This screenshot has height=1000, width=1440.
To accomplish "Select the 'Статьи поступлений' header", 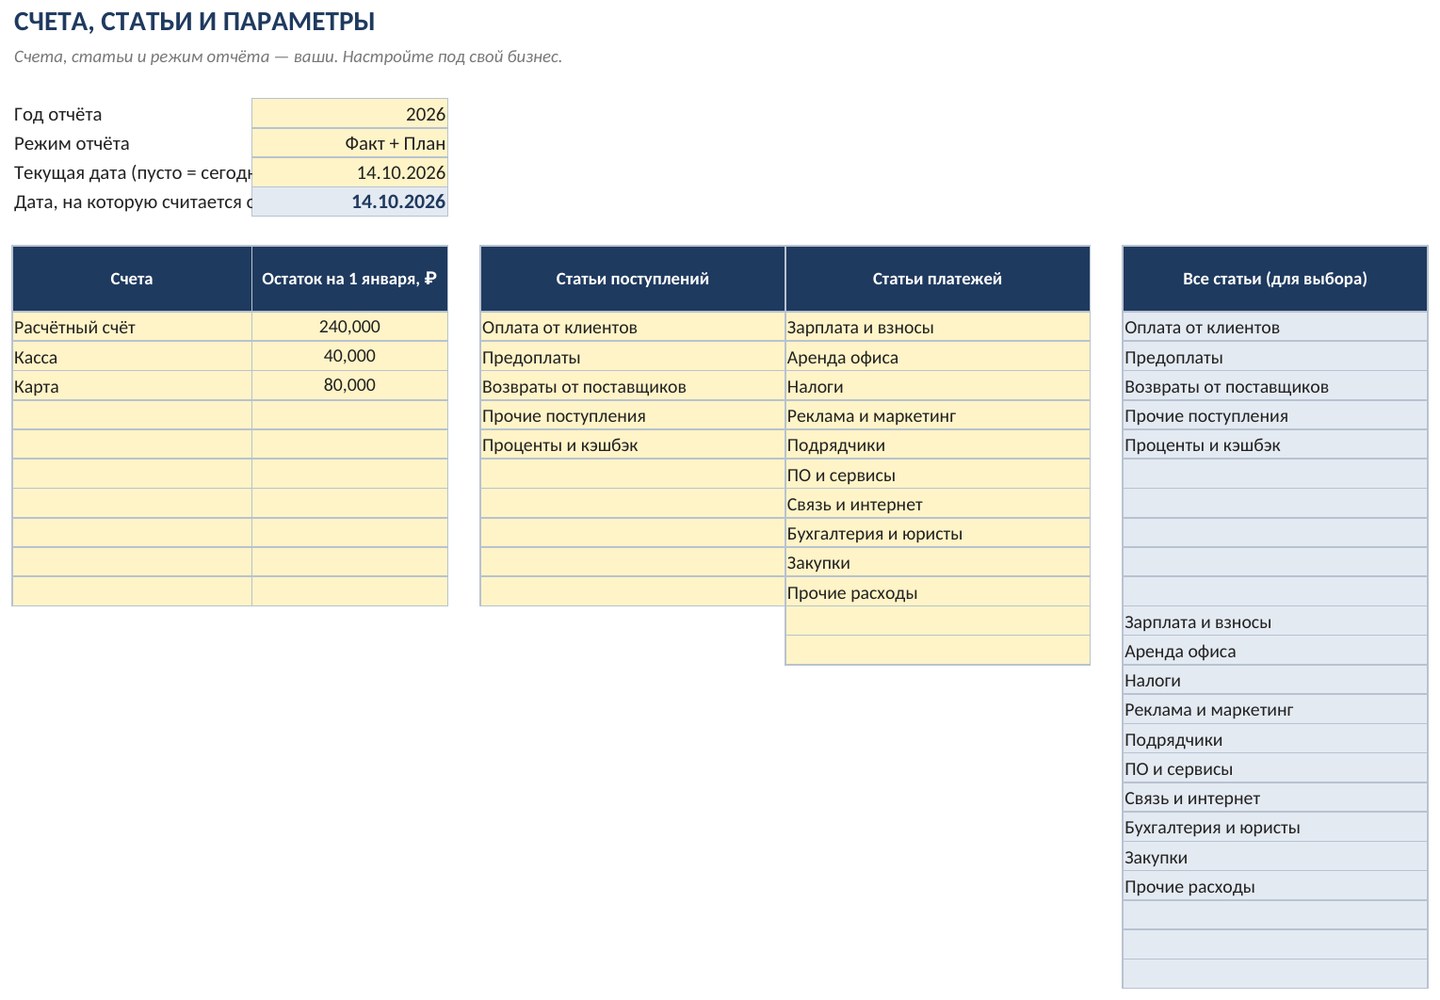I will pyautogui.click(x=632, y=279).
